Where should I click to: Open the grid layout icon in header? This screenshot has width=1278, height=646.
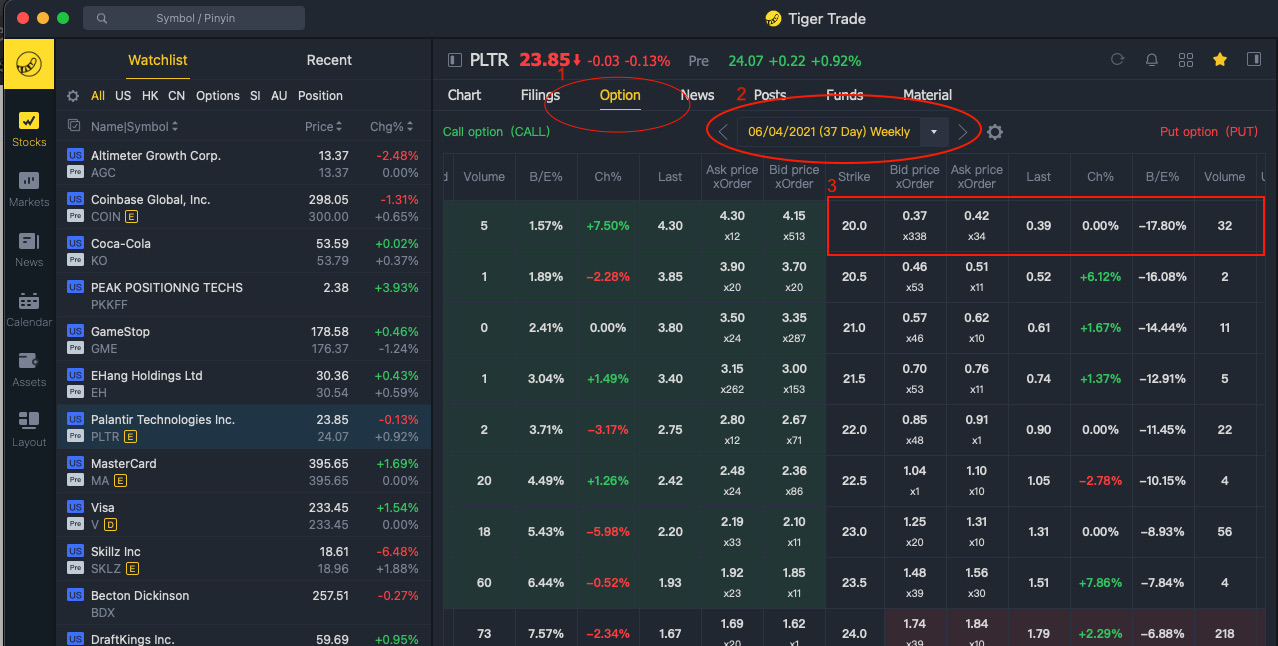(x=1186, y=60)
